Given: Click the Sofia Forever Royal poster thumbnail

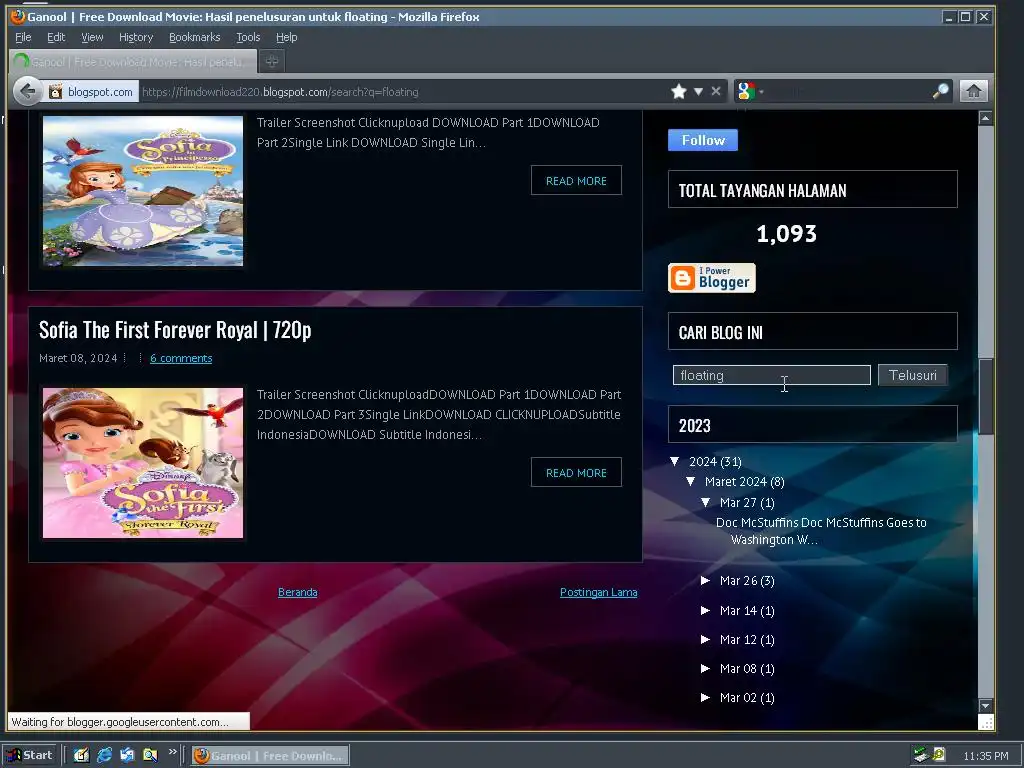Looking at the screenshot, I should pyautogui.click(x=143, y=463).
